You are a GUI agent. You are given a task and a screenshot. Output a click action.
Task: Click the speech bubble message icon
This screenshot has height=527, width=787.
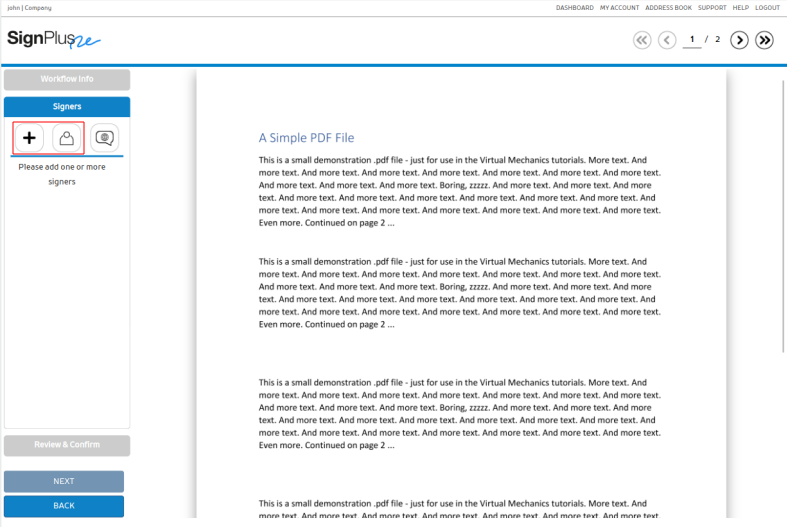coord(104,138)
